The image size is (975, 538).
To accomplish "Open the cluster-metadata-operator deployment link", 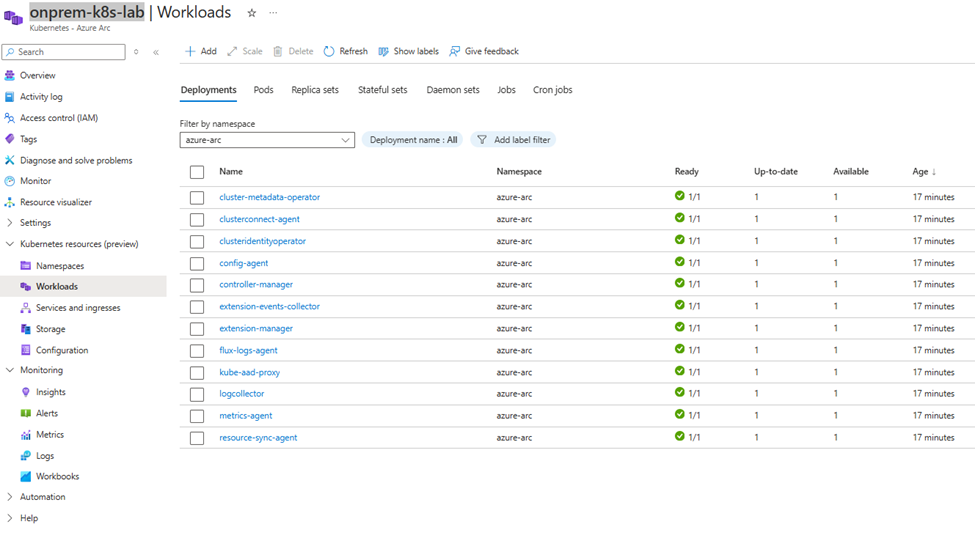I will (269, 197).
